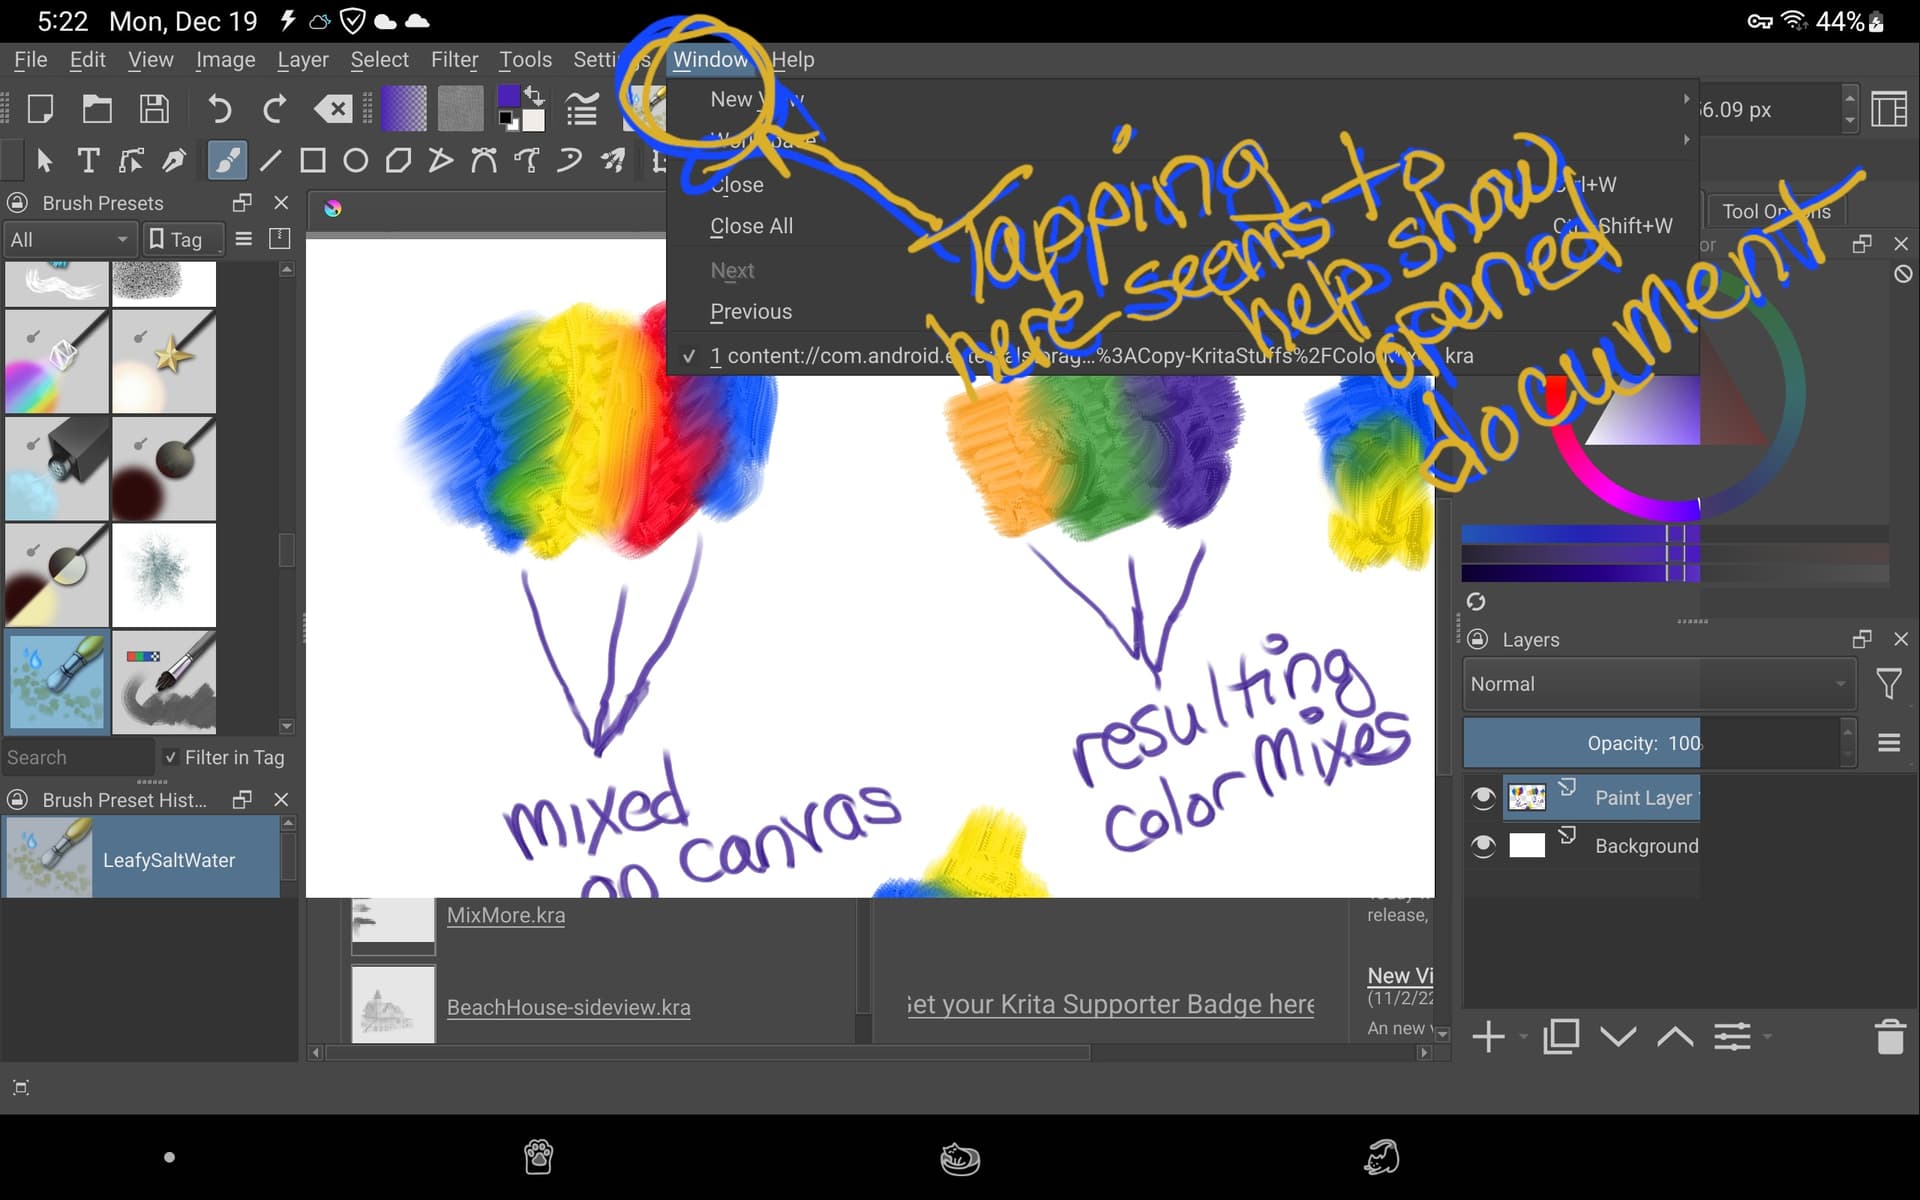Add new layer with plus icon

1488,1037
